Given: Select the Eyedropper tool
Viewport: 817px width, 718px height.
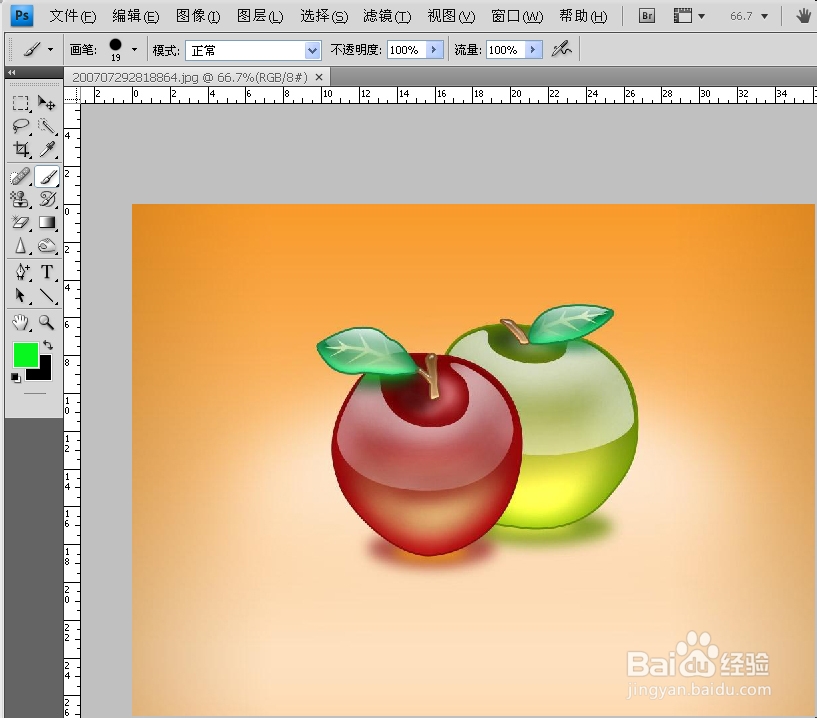Looking at the screenshot, I should pos(47,150).
